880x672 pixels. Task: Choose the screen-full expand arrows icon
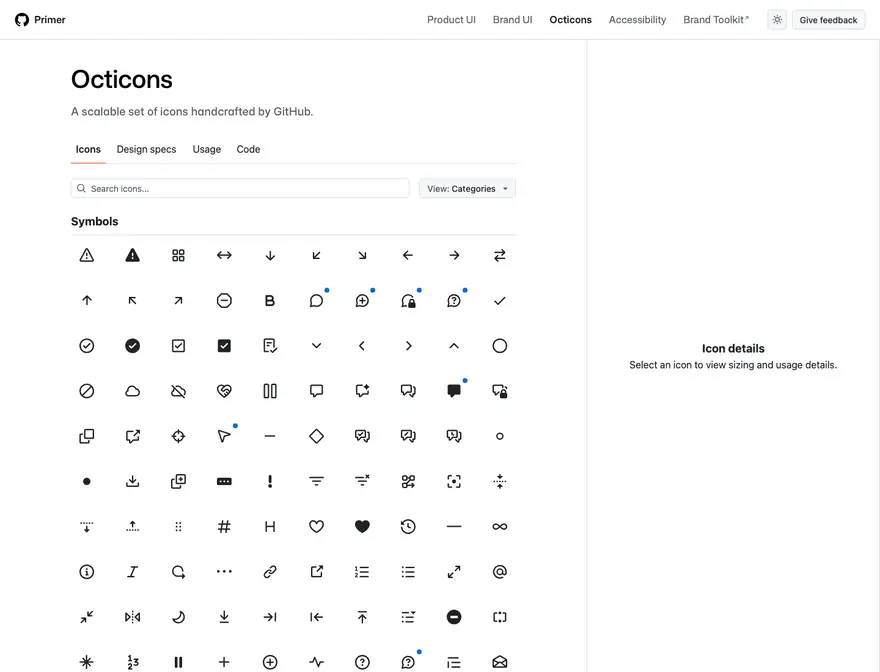[x=454, y=572]
